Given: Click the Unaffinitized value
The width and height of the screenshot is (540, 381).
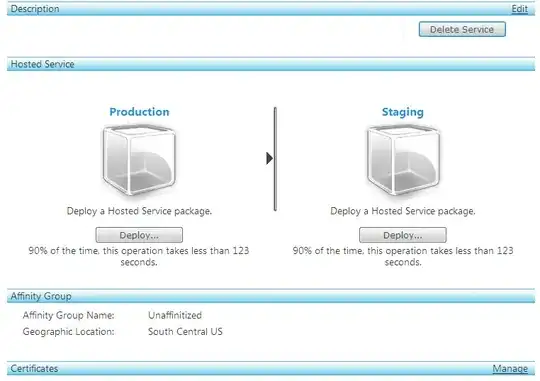Looking at the screenshot, I should [x=175, y=315].
